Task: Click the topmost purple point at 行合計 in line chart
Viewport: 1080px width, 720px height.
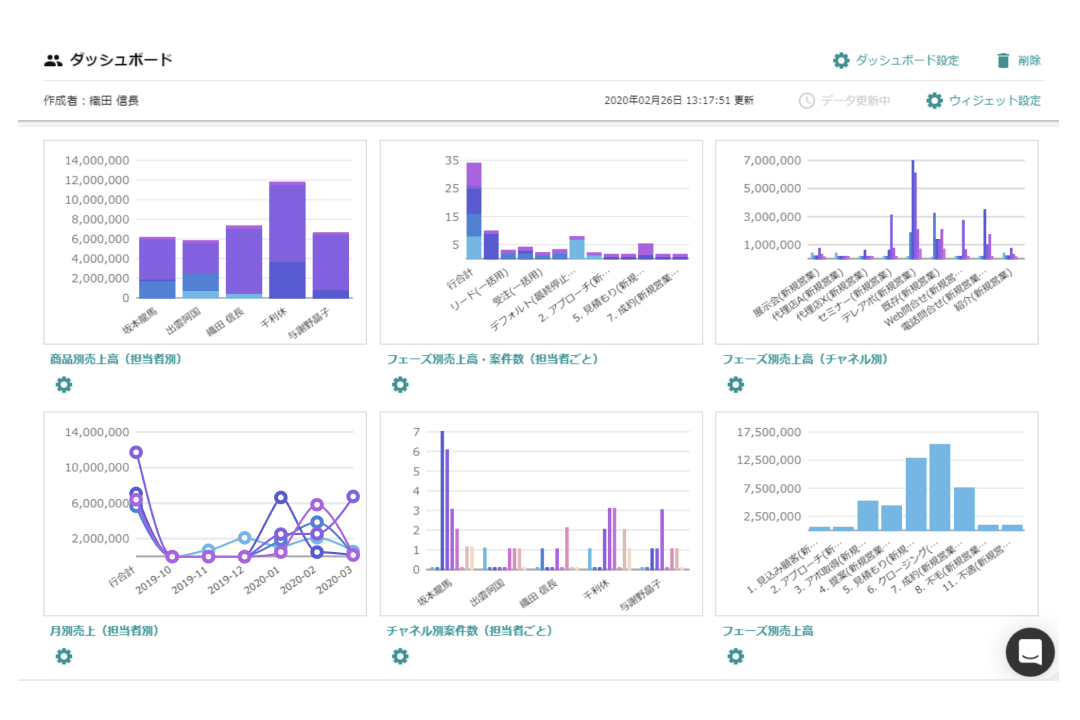Action: 136,452
